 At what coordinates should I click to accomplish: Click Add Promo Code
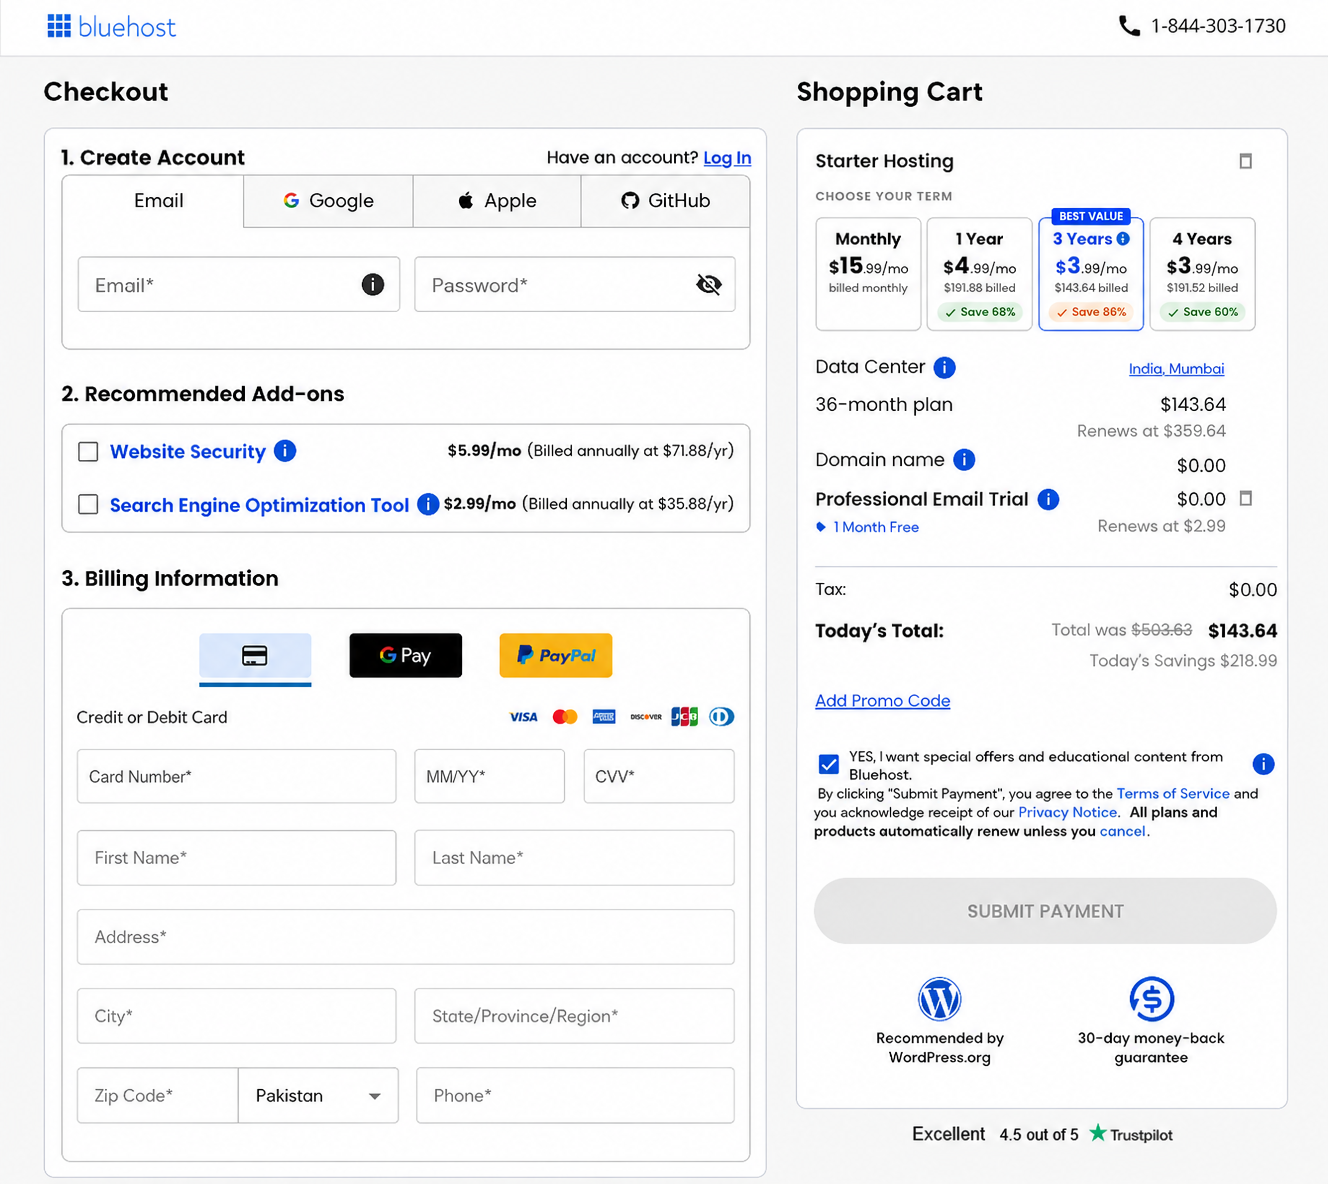click(882, 701)
